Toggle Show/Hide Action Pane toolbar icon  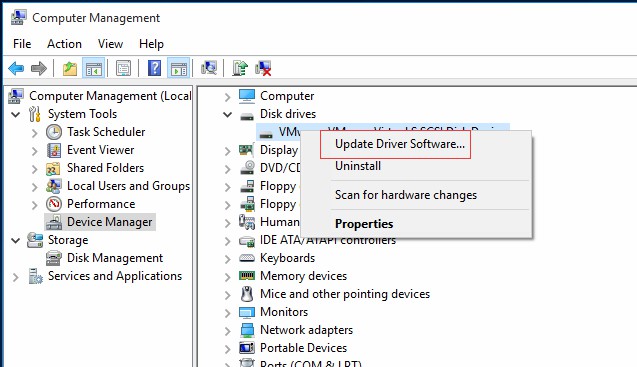[179, 68]
